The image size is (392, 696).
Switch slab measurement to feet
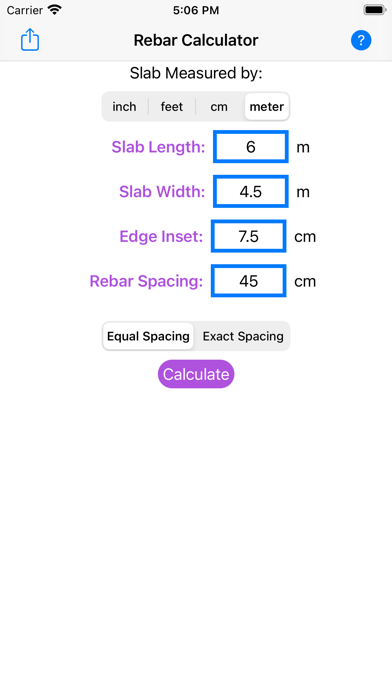(172, 107)
